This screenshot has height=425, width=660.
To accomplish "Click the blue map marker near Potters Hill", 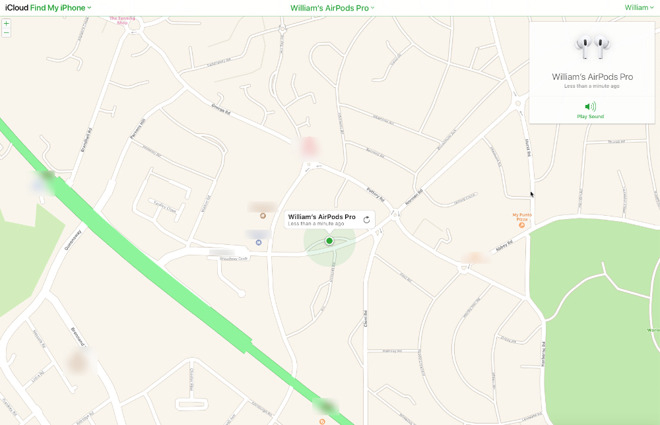I will (258, 242).
